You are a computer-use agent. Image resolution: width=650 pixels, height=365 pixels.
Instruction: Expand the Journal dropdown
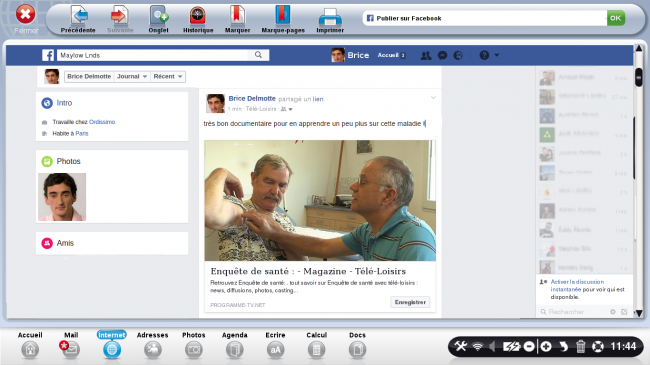[x=132, y=76]
